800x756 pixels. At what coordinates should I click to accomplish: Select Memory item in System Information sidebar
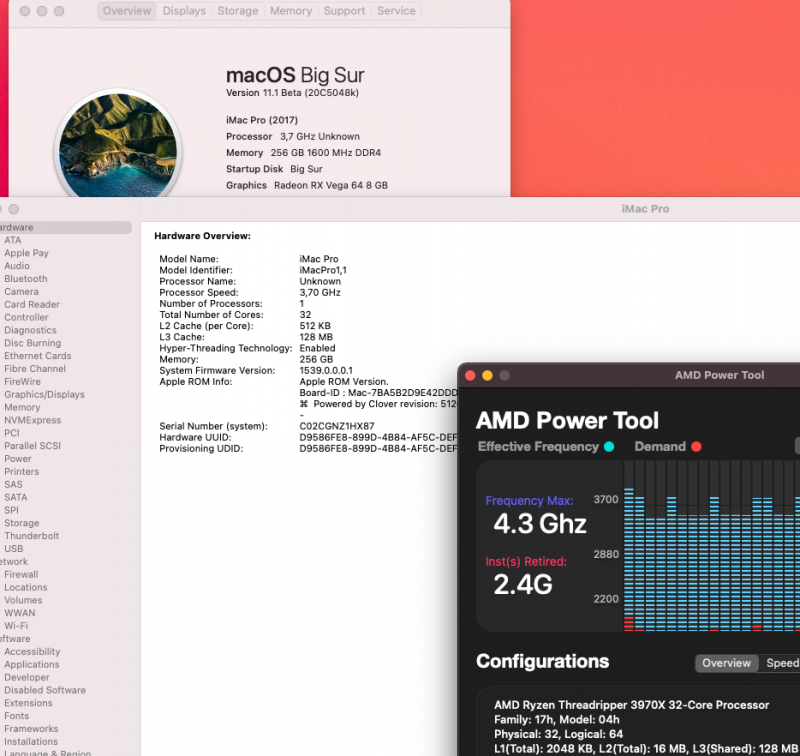point(22,407)
